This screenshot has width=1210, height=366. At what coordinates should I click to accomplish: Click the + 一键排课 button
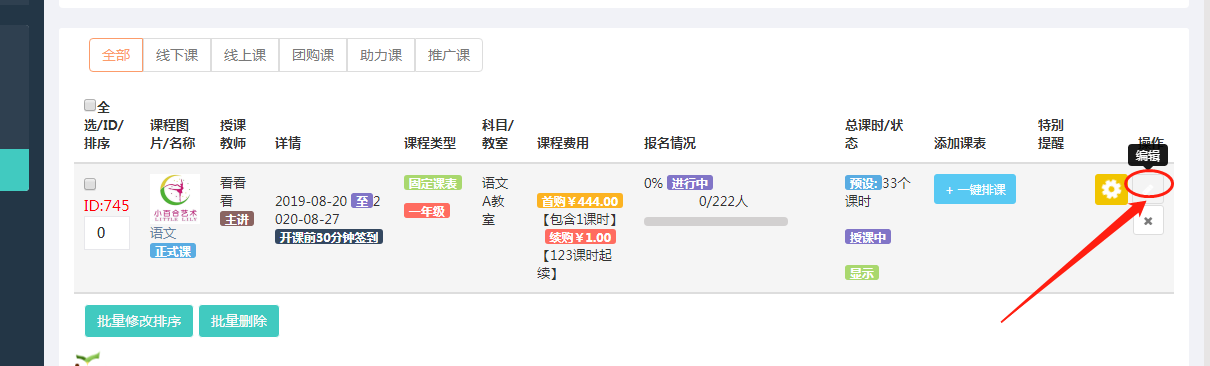pos(975,189)
